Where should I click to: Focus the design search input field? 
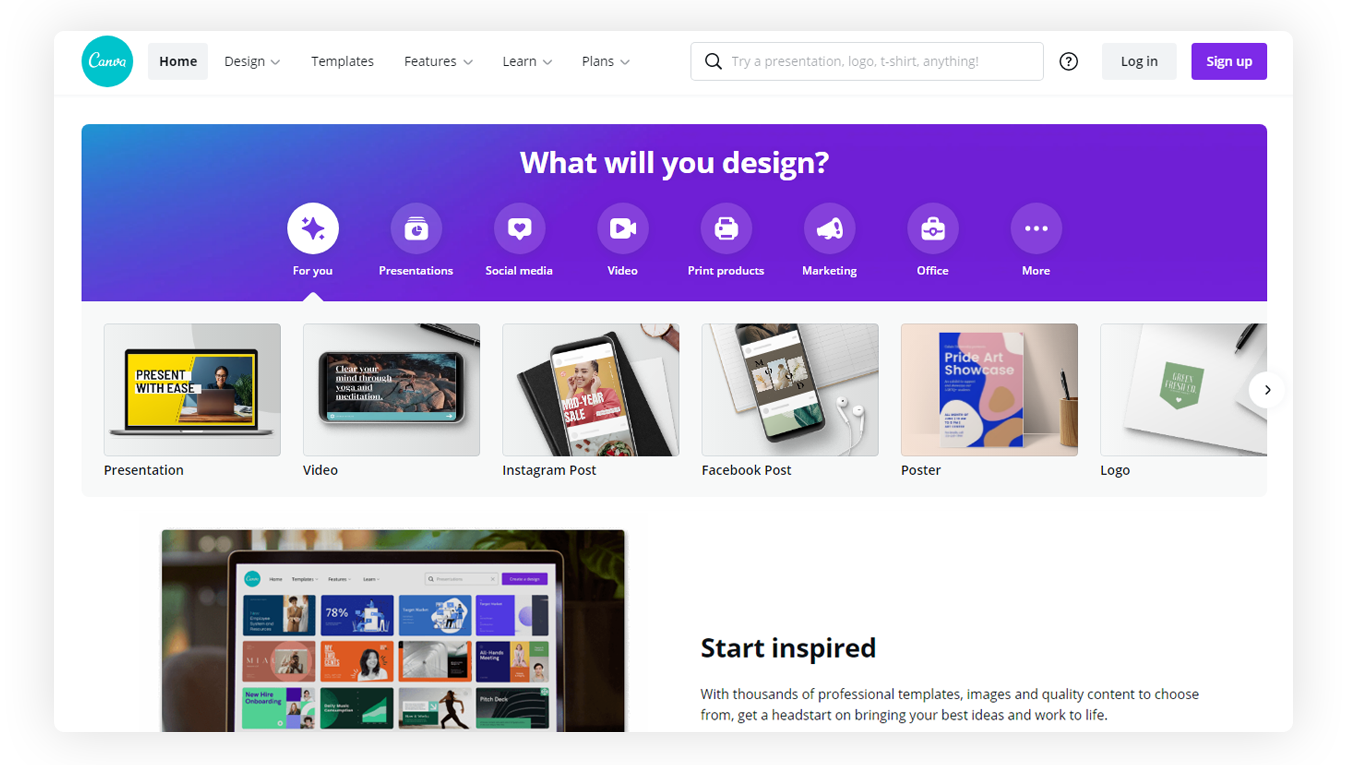click(867, 61)
